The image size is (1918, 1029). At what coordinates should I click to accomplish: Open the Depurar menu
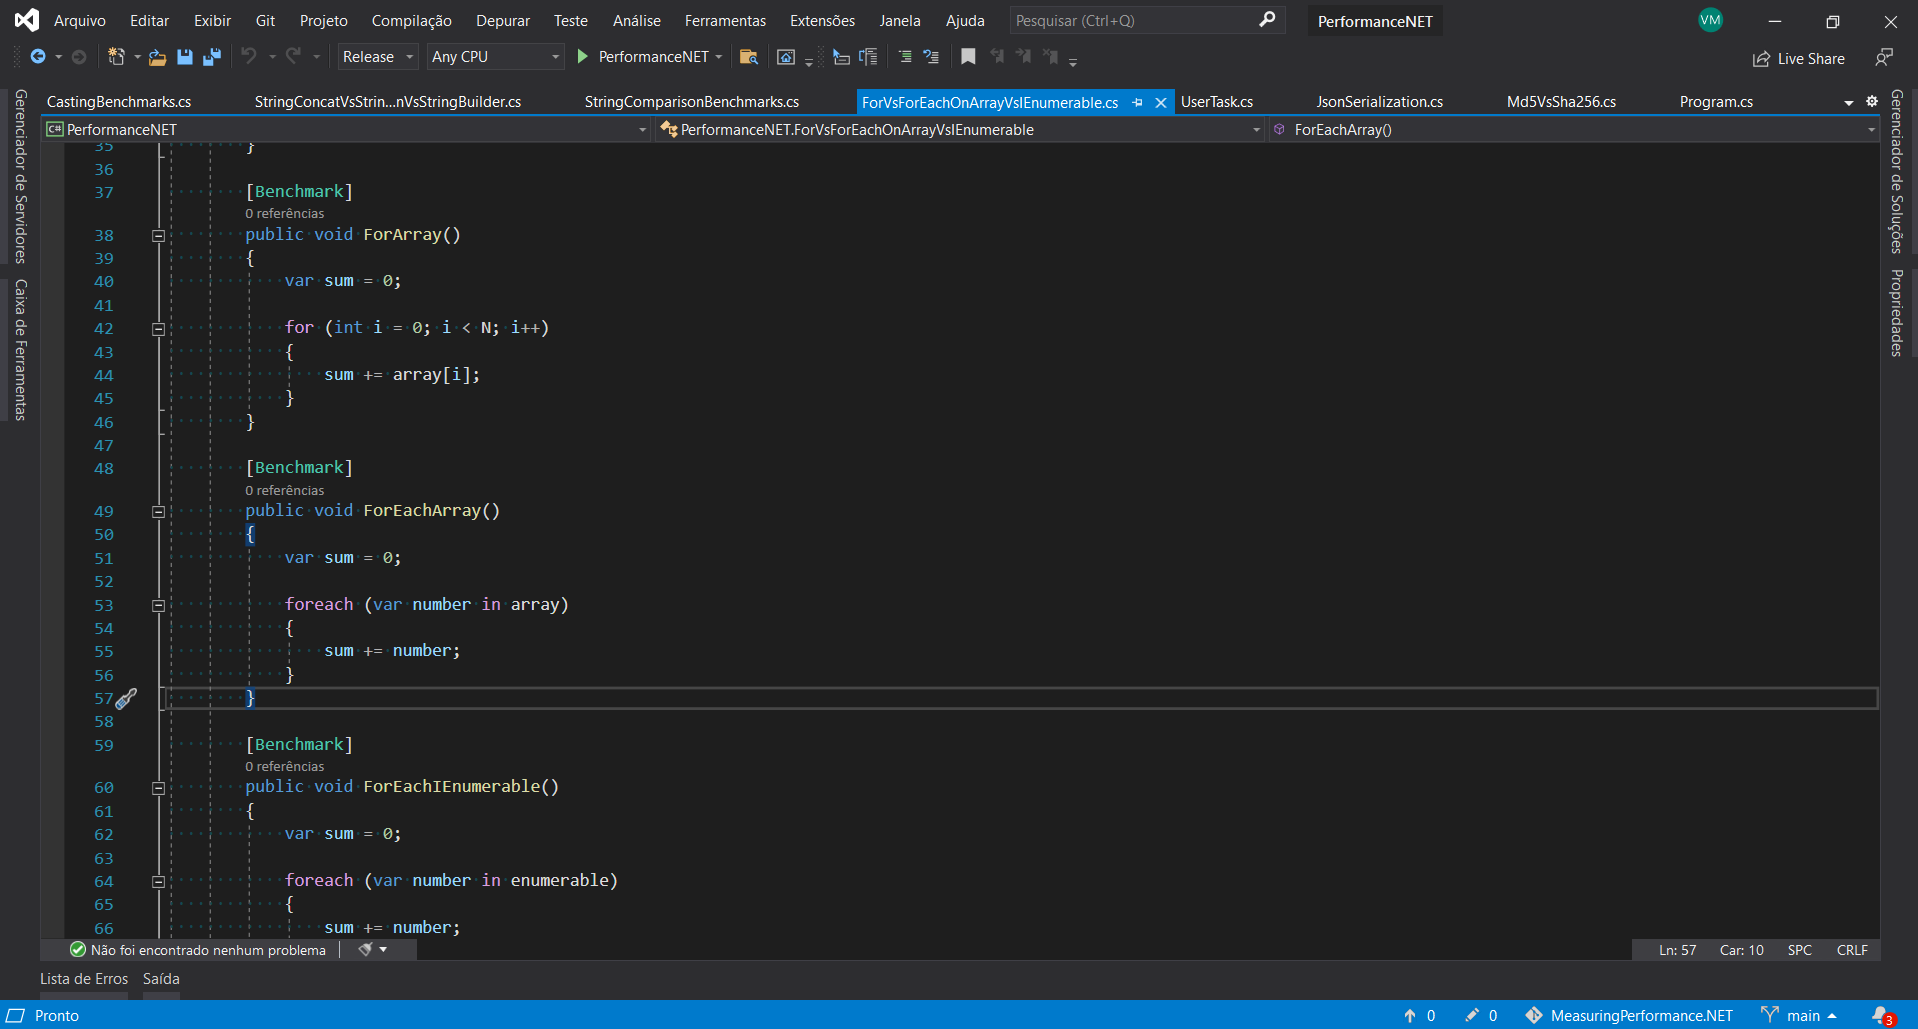[x=503, y=20]
